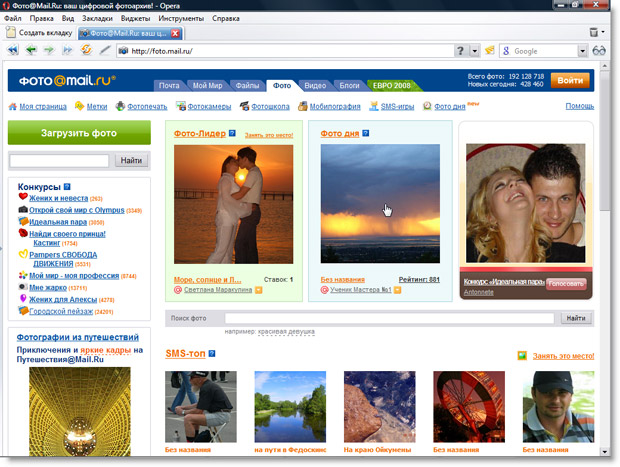Click the binoculars view icon
This screenshot has width=620, height=467.
point(599,51)
